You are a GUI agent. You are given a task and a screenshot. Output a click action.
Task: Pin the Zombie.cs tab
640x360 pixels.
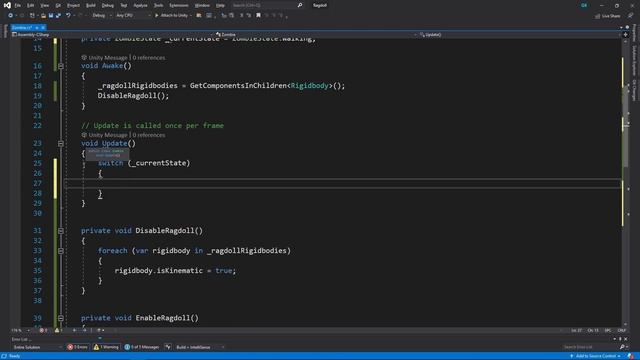37,27
